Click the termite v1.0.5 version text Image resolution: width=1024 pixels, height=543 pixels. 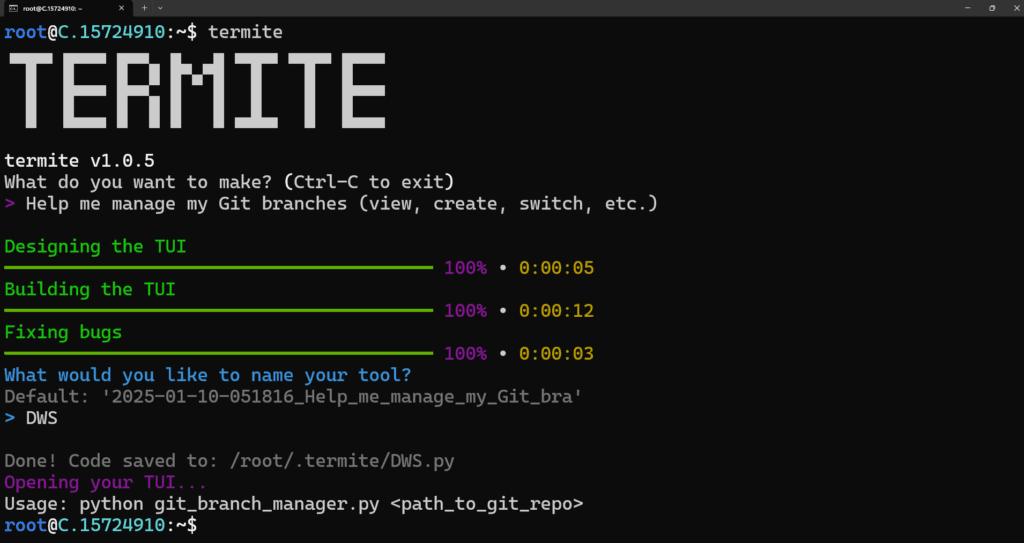[79, 161]
